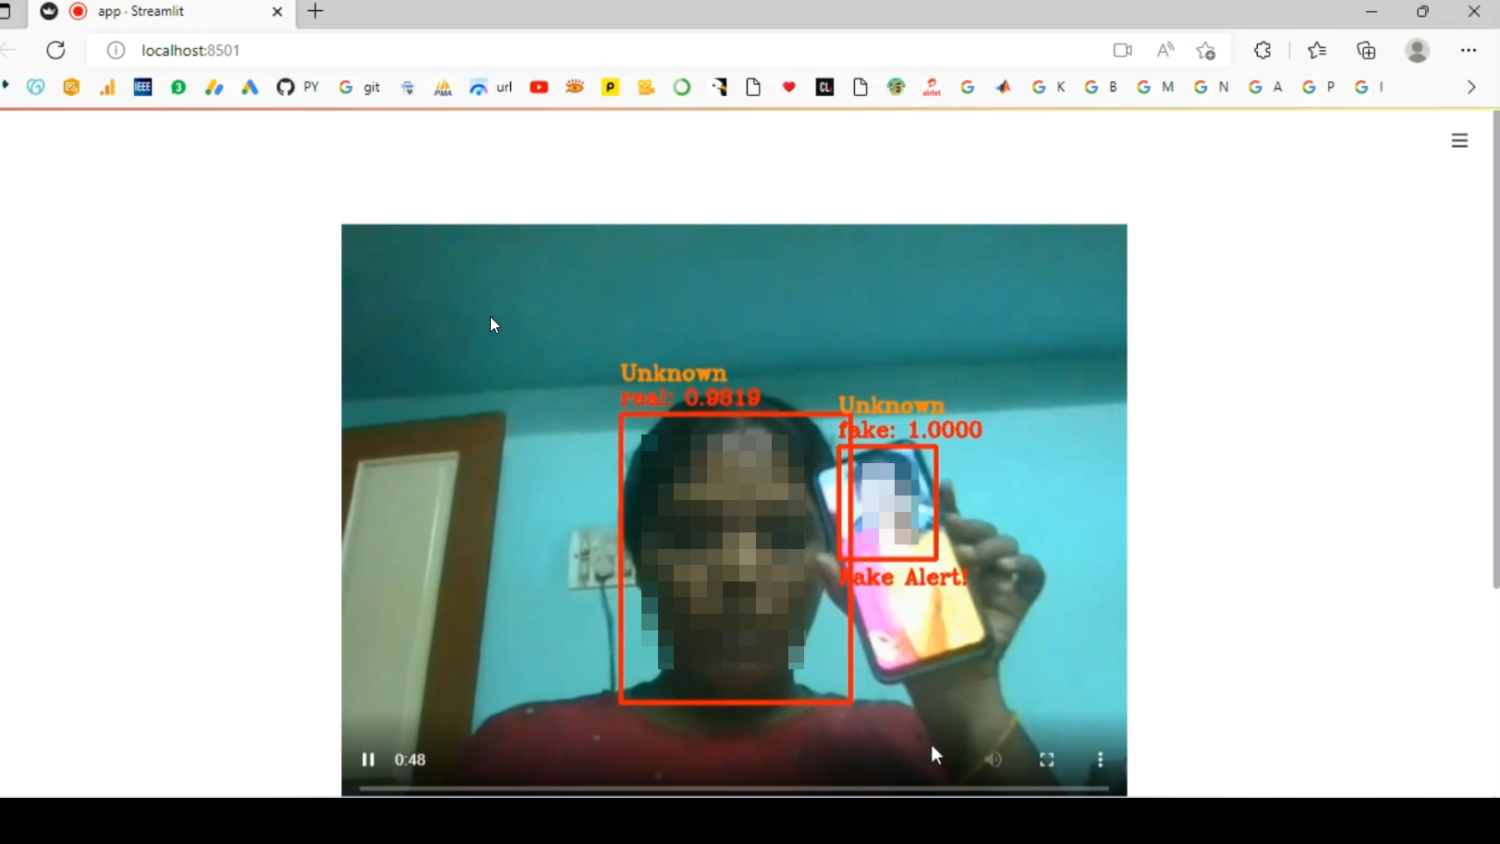The height and width of the screenshot is (844, 1500).
Task: Expand the bookmarks overflow chevron
Action: (x=1470, y=87)
